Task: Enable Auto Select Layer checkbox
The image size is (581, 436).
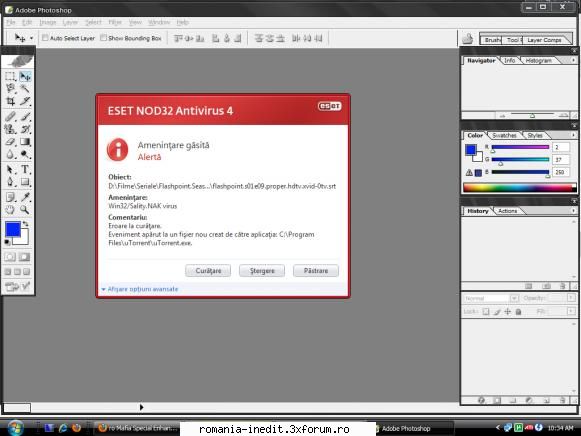Action: click(x=45, y=38)
